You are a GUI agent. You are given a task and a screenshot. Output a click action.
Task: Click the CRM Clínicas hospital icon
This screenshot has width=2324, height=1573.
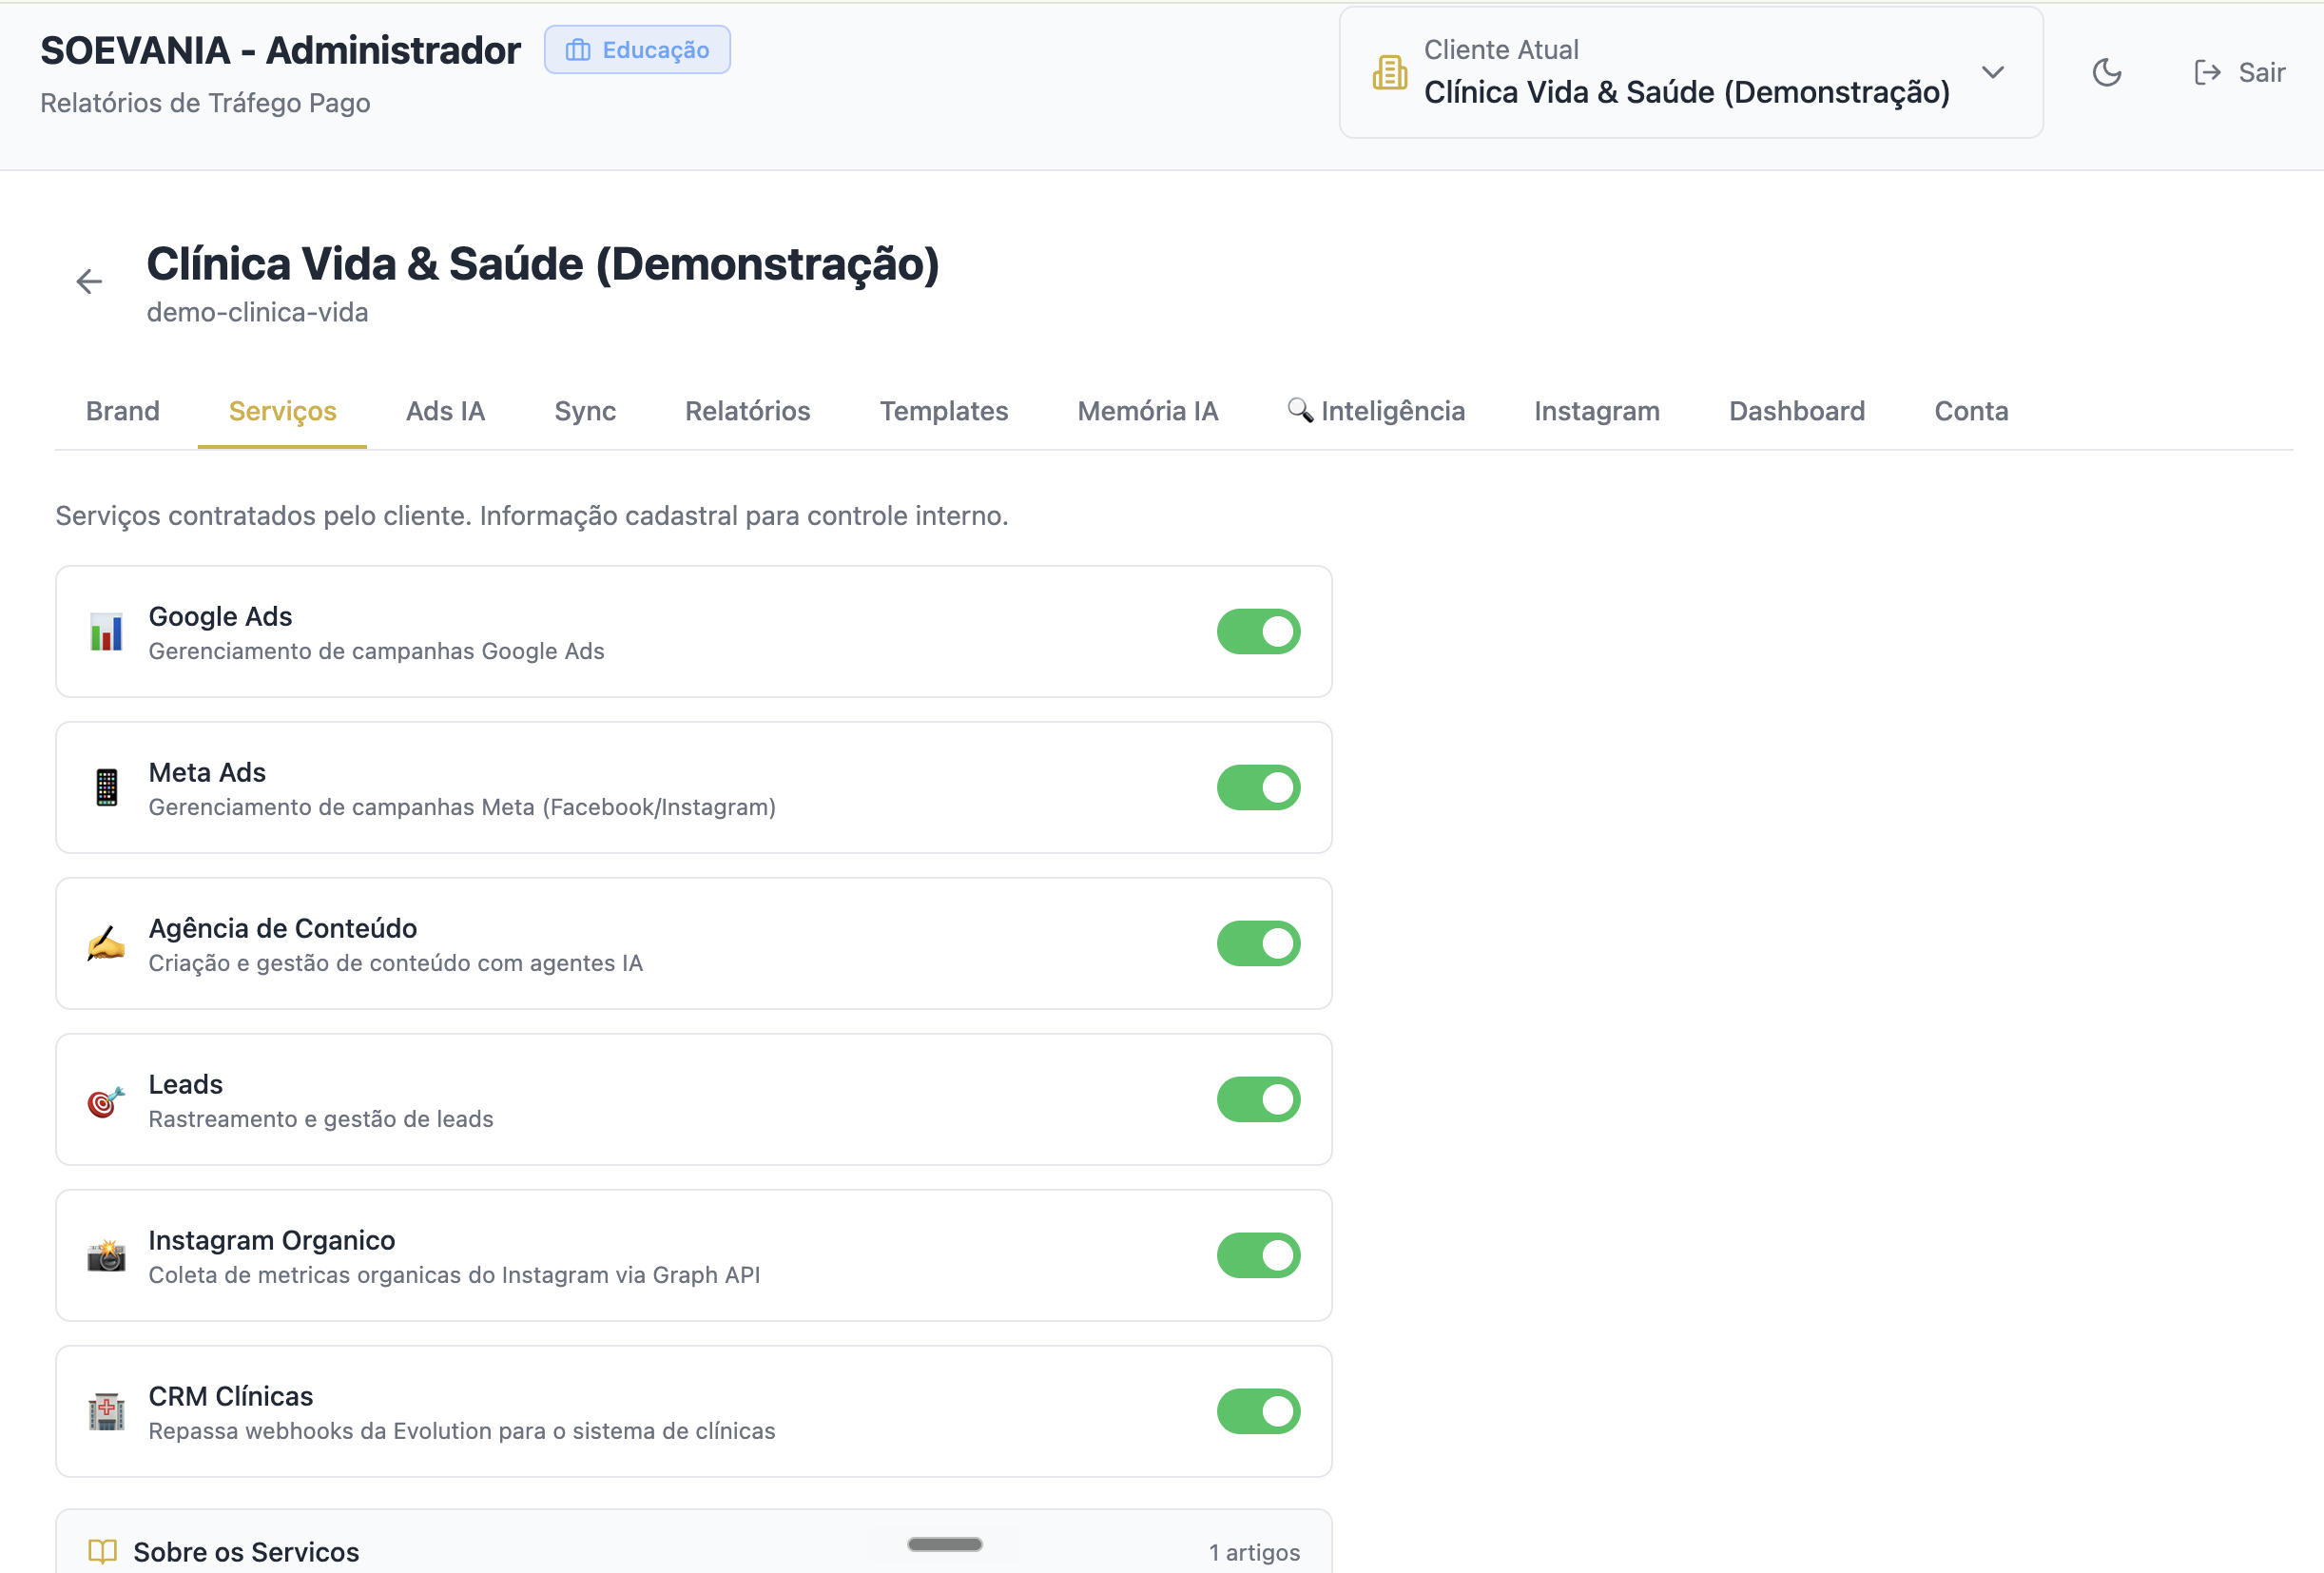pyautogui.click(x=106, y=1412)
